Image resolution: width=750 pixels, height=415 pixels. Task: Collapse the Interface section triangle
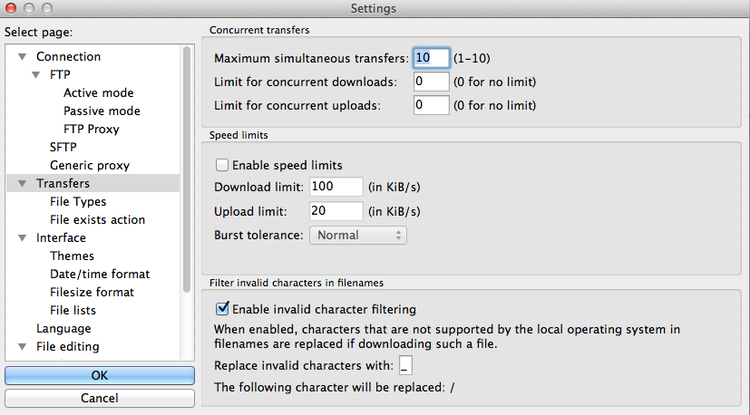(x=22, y=238)
